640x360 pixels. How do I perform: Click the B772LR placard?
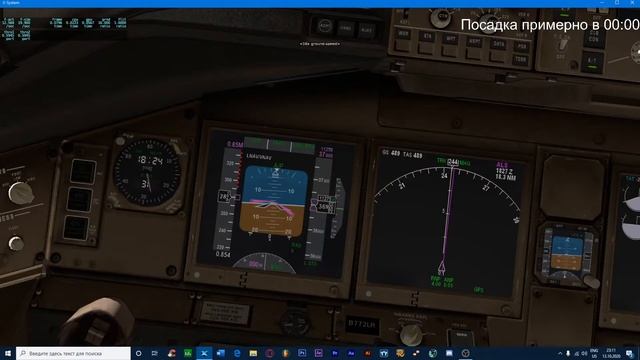click(x=362, y=325)
